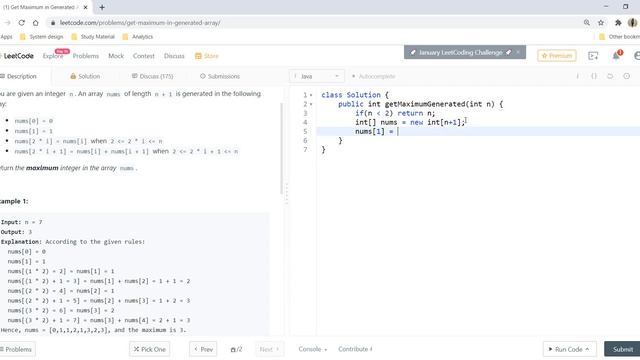The width and height of the screenshot is (640, 360).
Task: Switch to the Solution tab
Action: pyautogui.click(x=85, y=76)
